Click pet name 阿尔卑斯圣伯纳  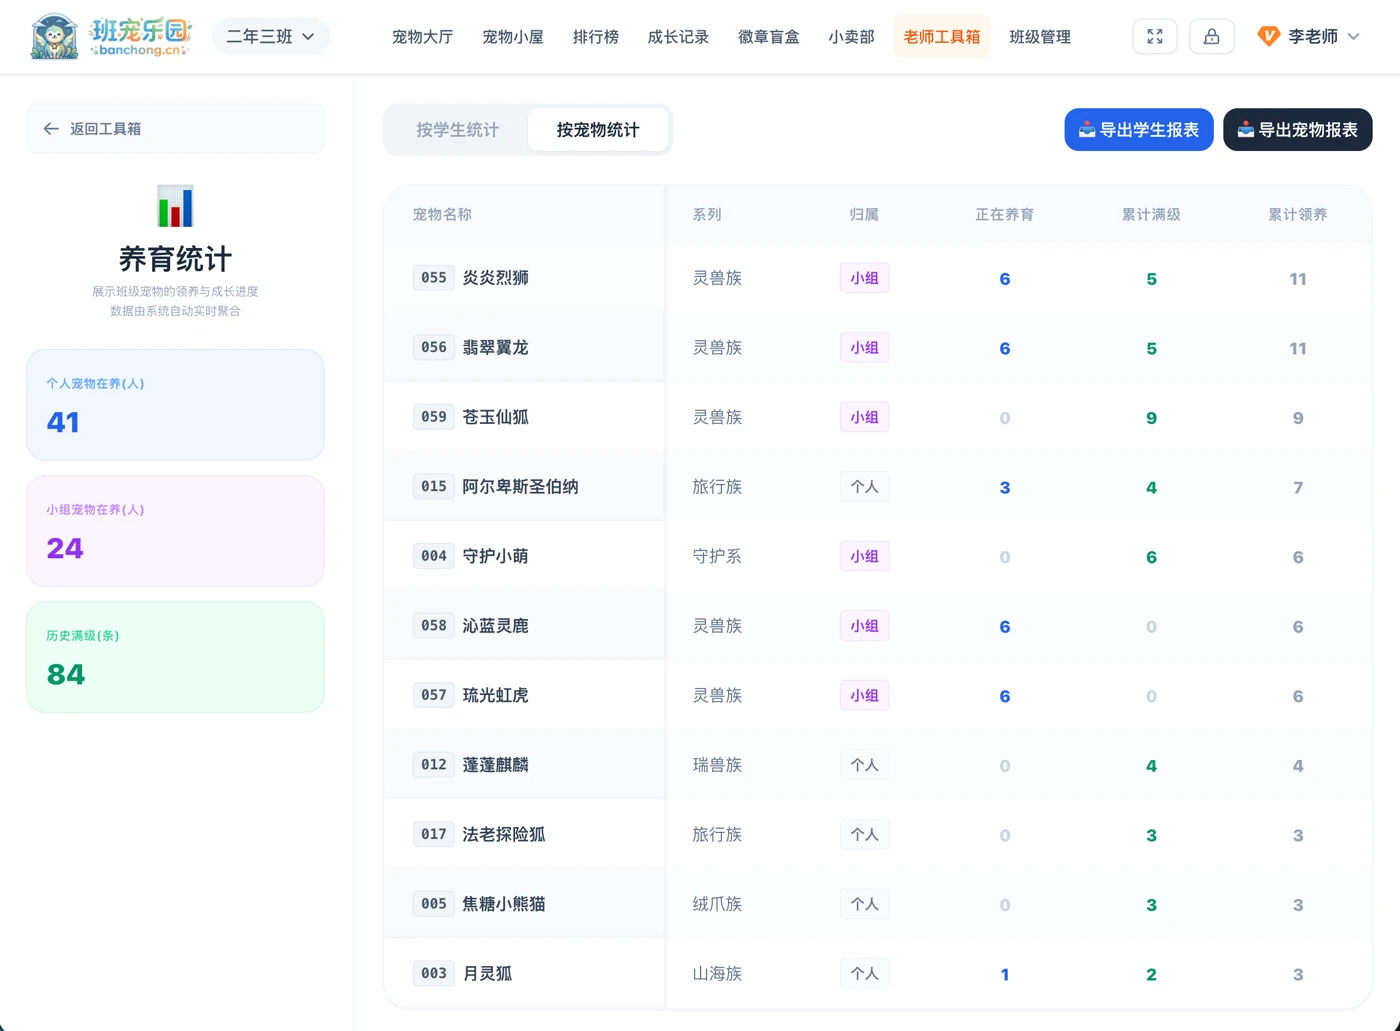[521, 487]
